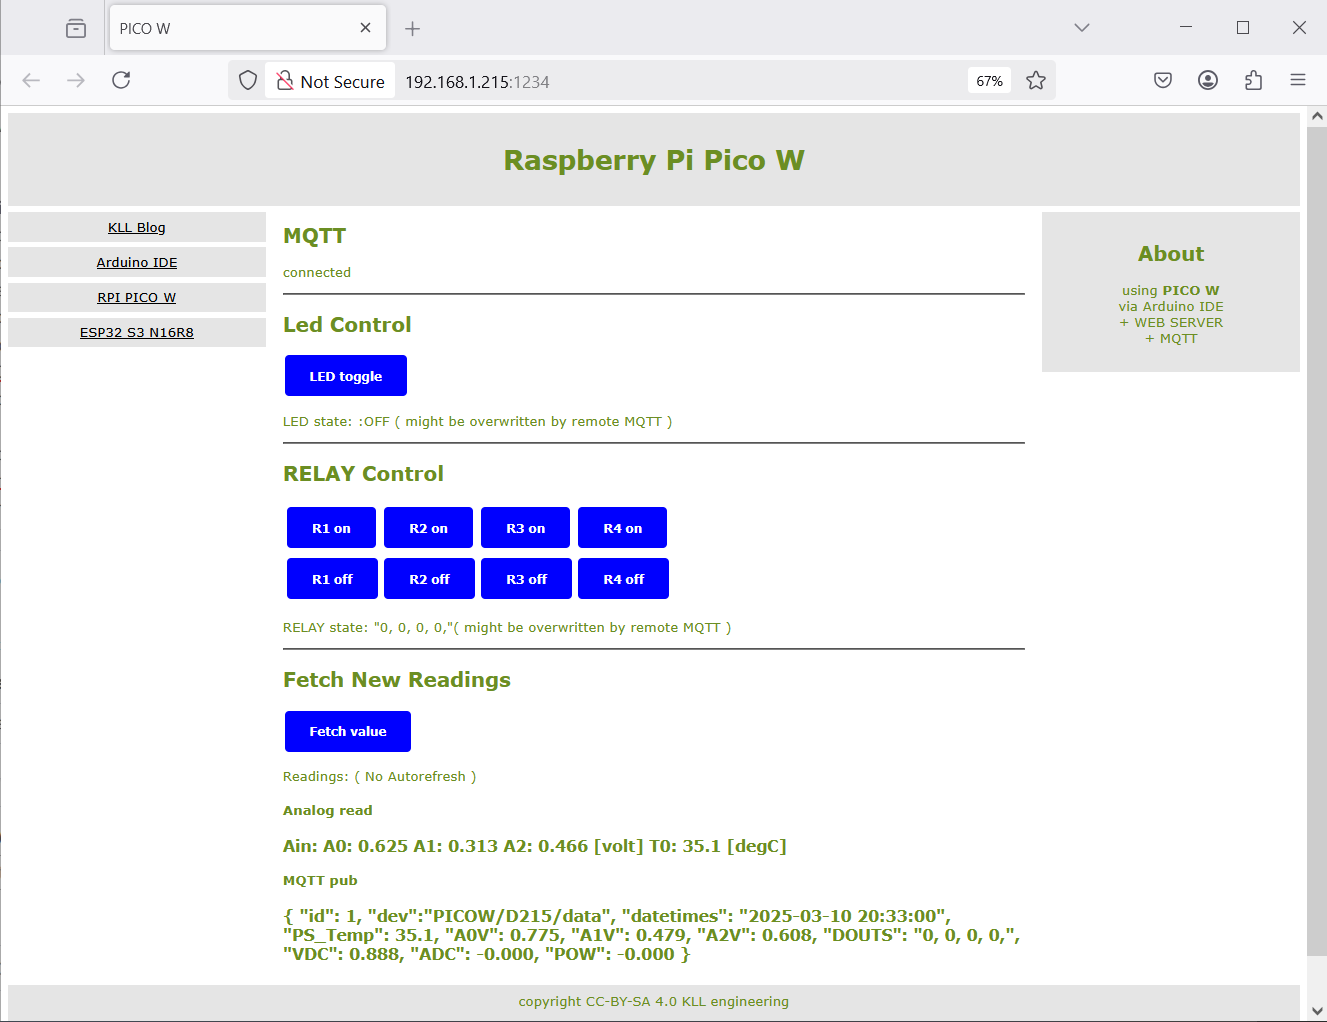Click the R3 off button
This screenshot has width=1327, height=1022.
(x=526, y=579)
